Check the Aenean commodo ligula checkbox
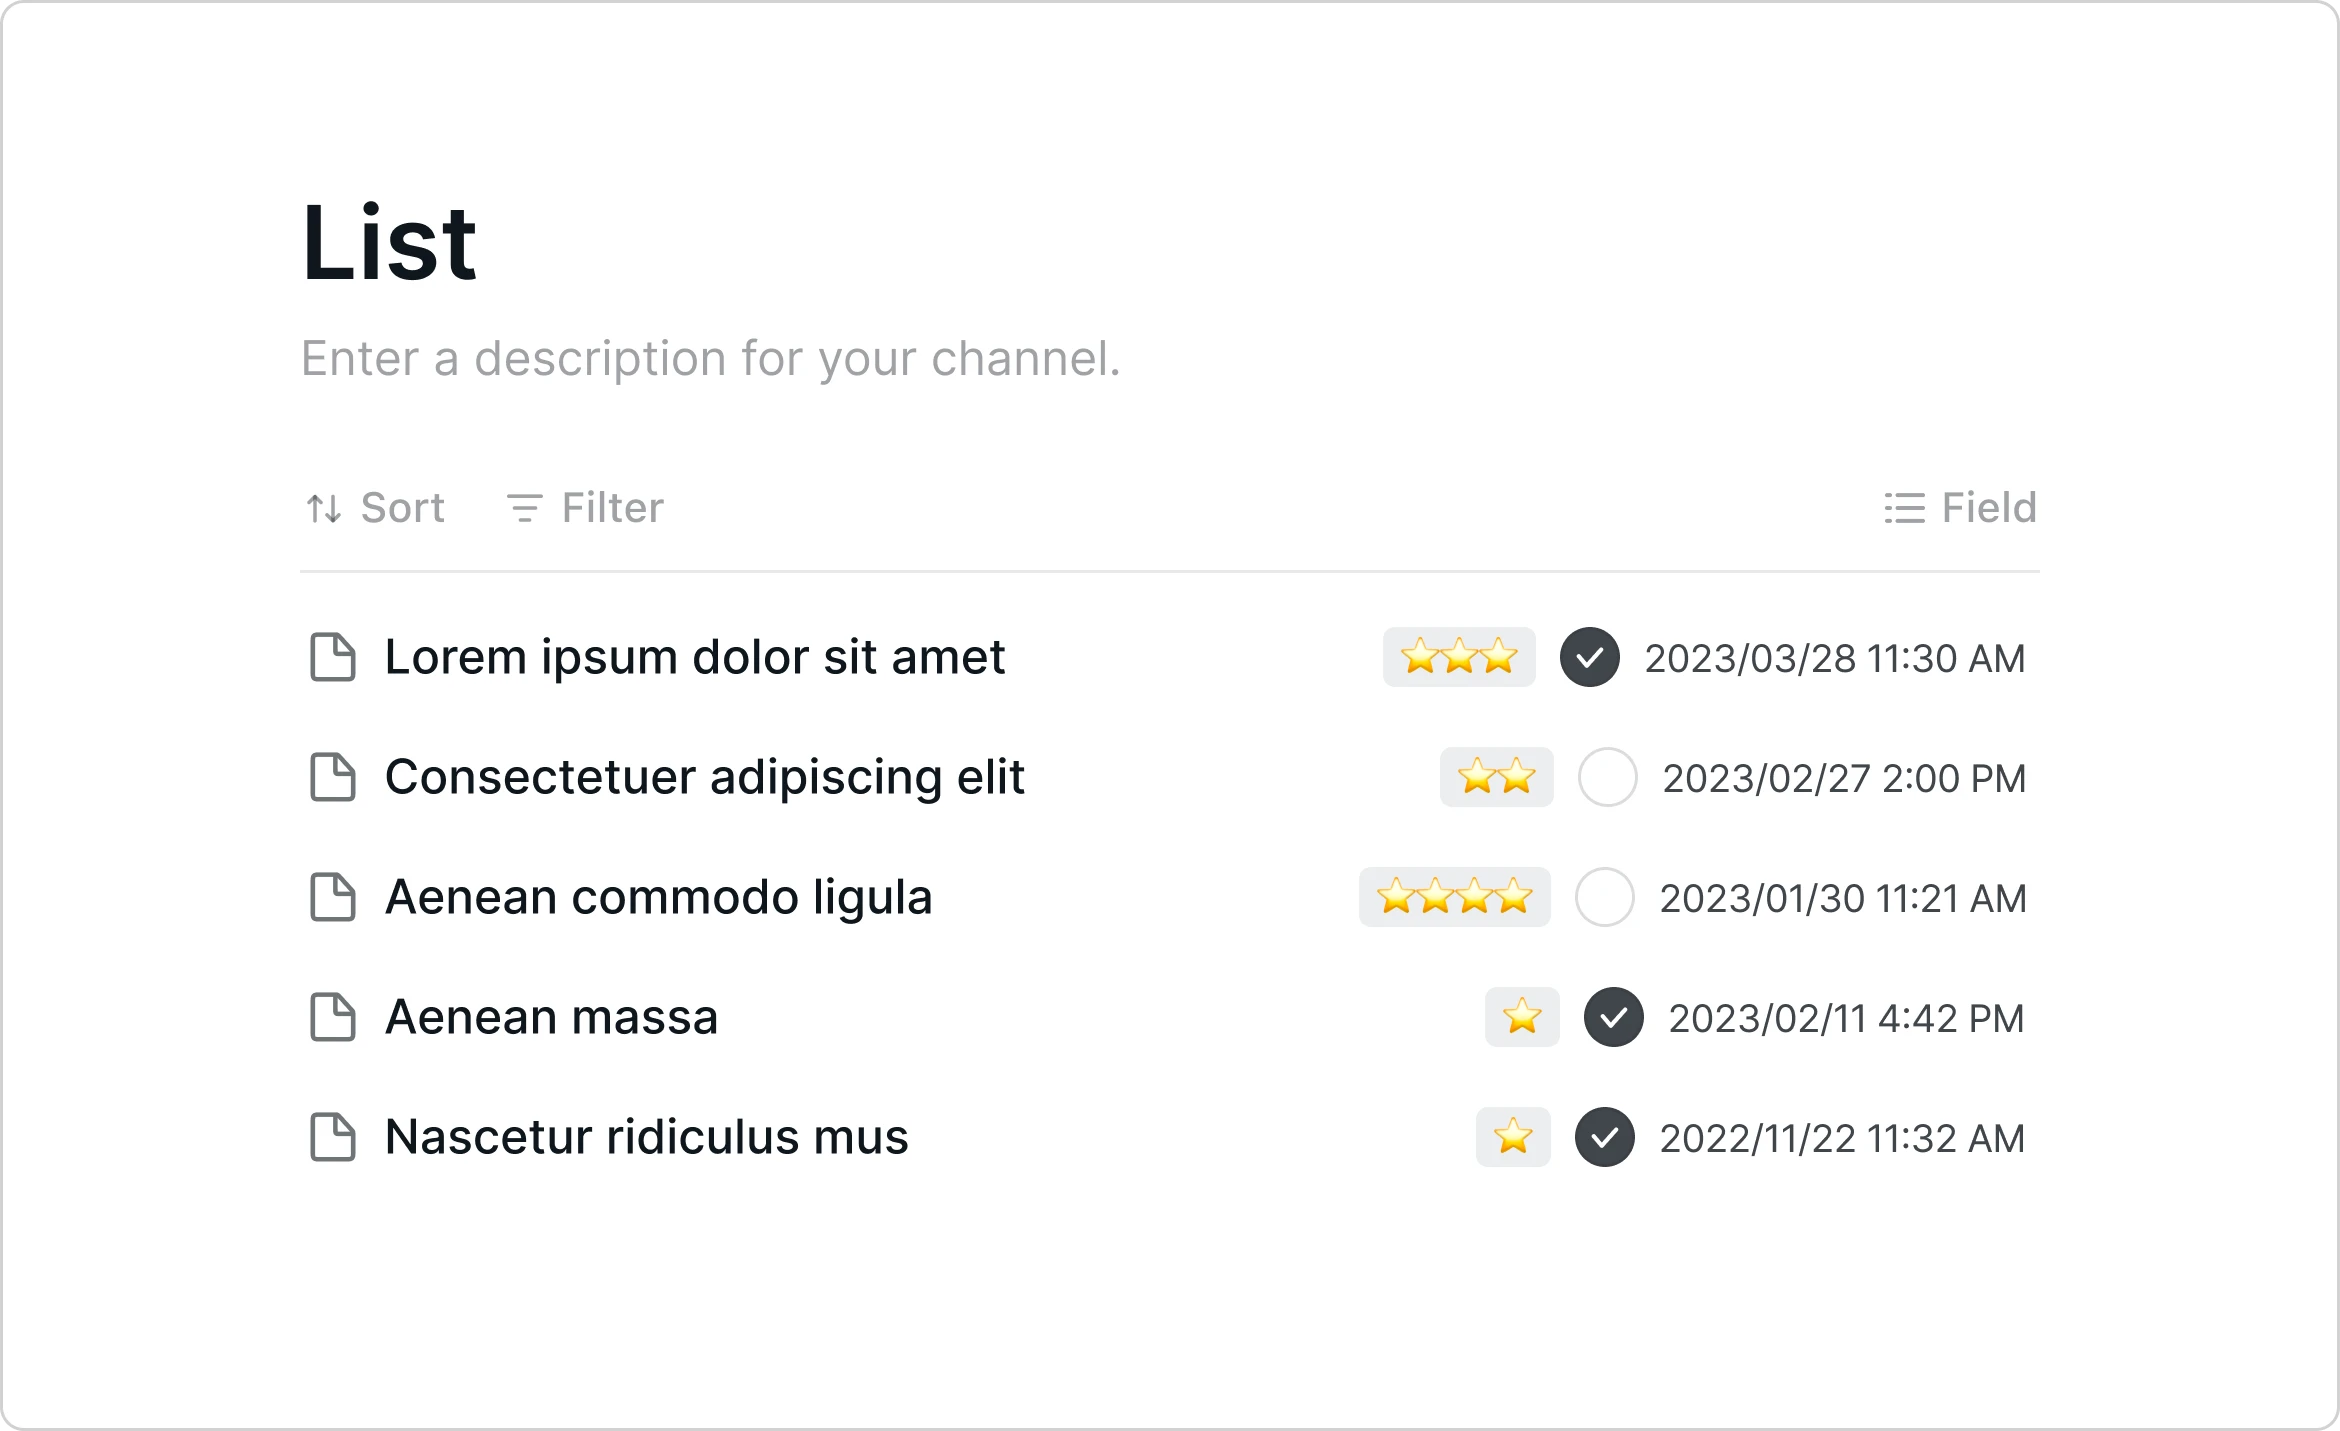The height and width of the screenshot is (1431, 2340). (x=1605, y=897)
